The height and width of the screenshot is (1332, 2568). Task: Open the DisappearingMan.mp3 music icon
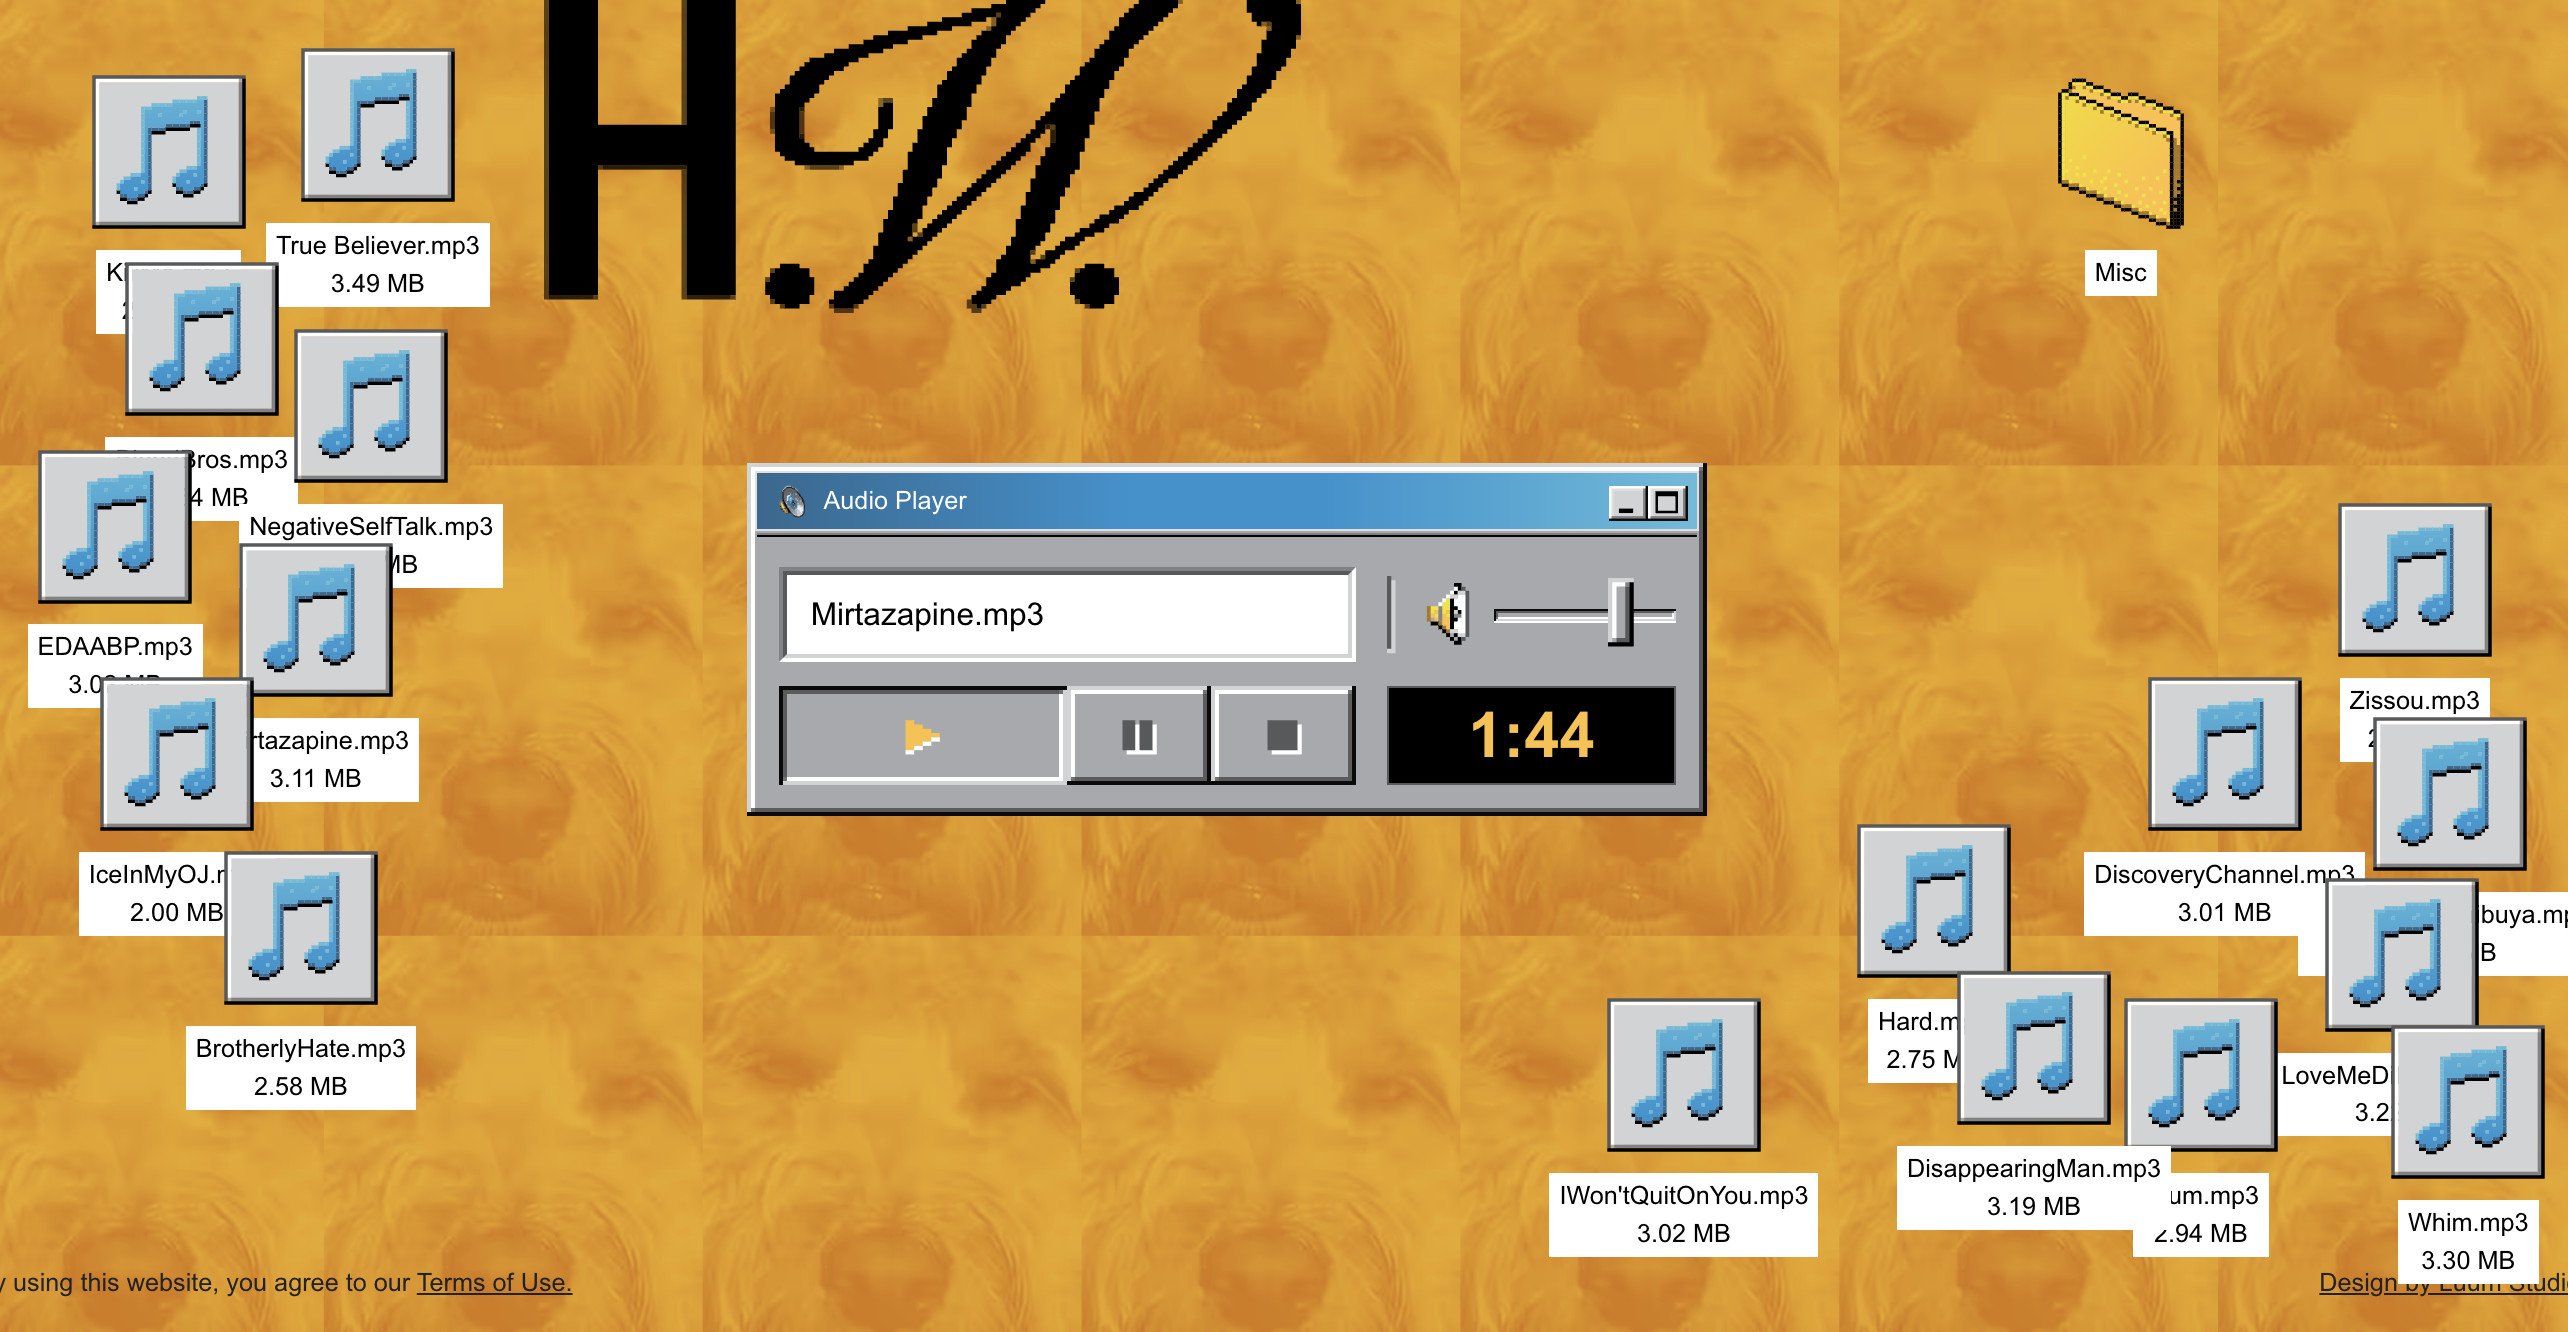tap(2034, 1048)
